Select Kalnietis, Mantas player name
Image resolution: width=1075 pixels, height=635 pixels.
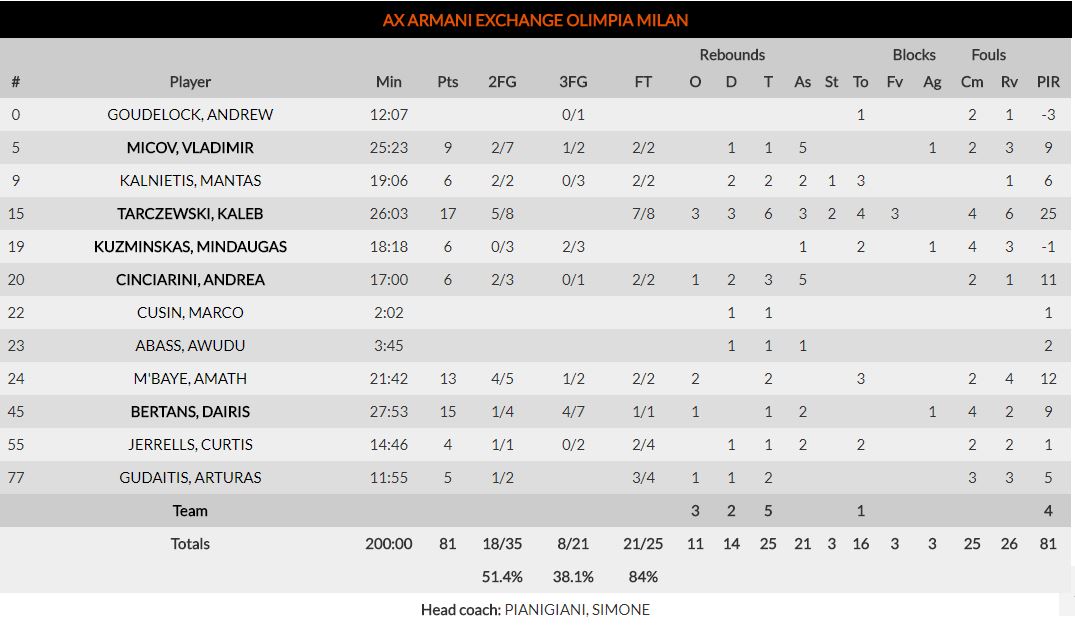point(190,181)
